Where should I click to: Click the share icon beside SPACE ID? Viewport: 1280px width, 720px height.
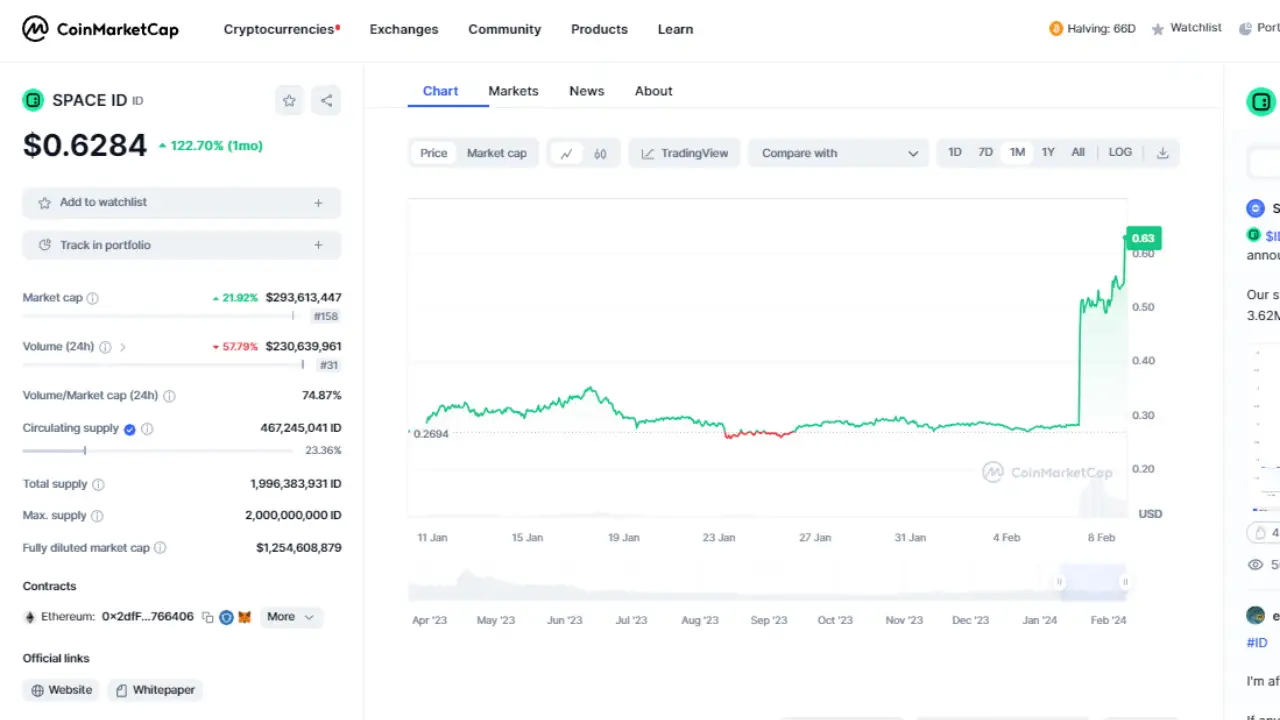(x=326, y=100)
